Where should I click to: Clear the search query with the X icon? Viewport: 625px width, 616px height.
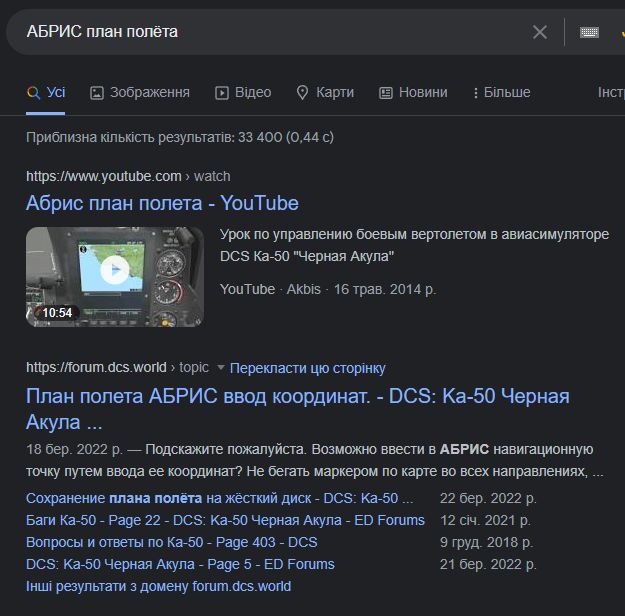[540, 32]
